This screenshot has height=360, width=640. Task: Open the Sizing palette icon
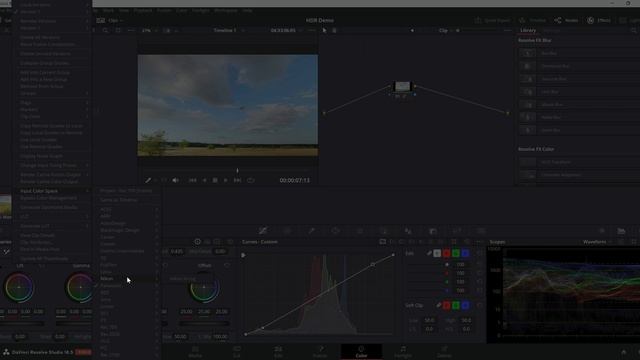(457, 231)
